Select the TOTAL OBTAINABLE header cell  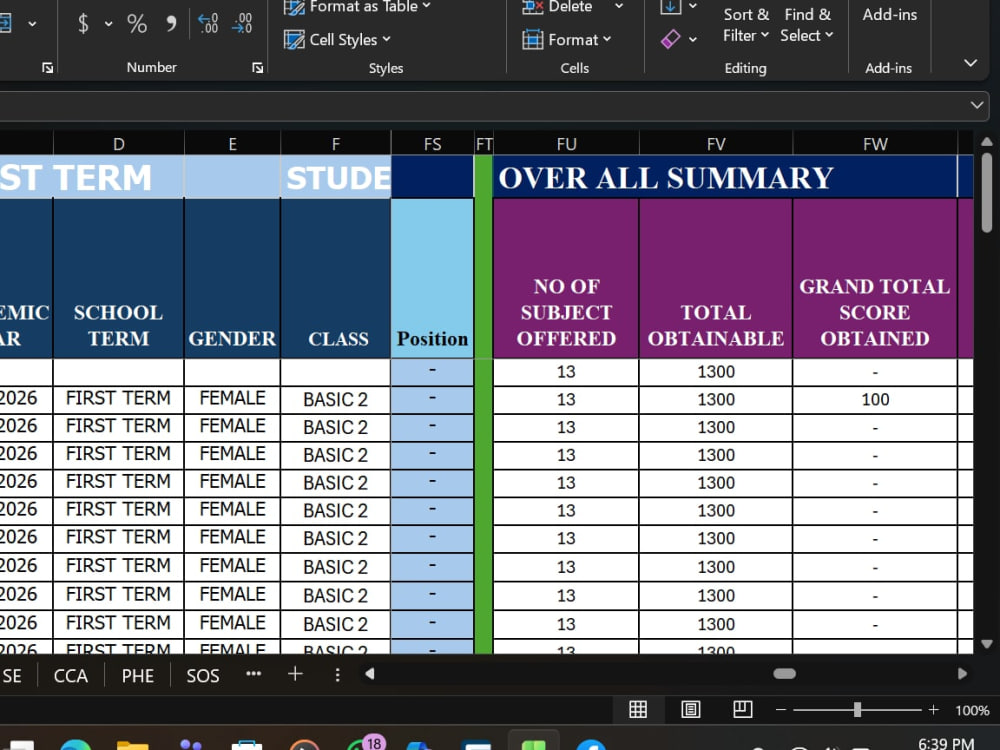point(716,278)
